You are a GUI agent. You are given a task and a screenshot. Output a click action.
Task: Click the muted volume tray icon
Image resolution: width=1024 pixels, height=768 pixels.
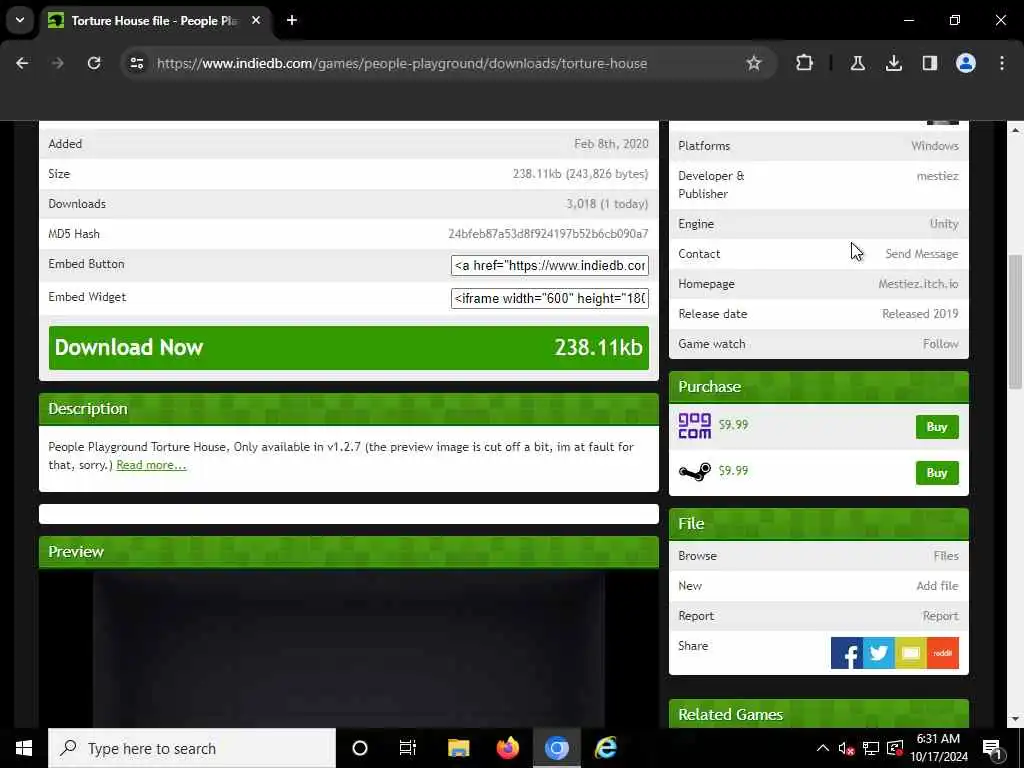(847, 748)
